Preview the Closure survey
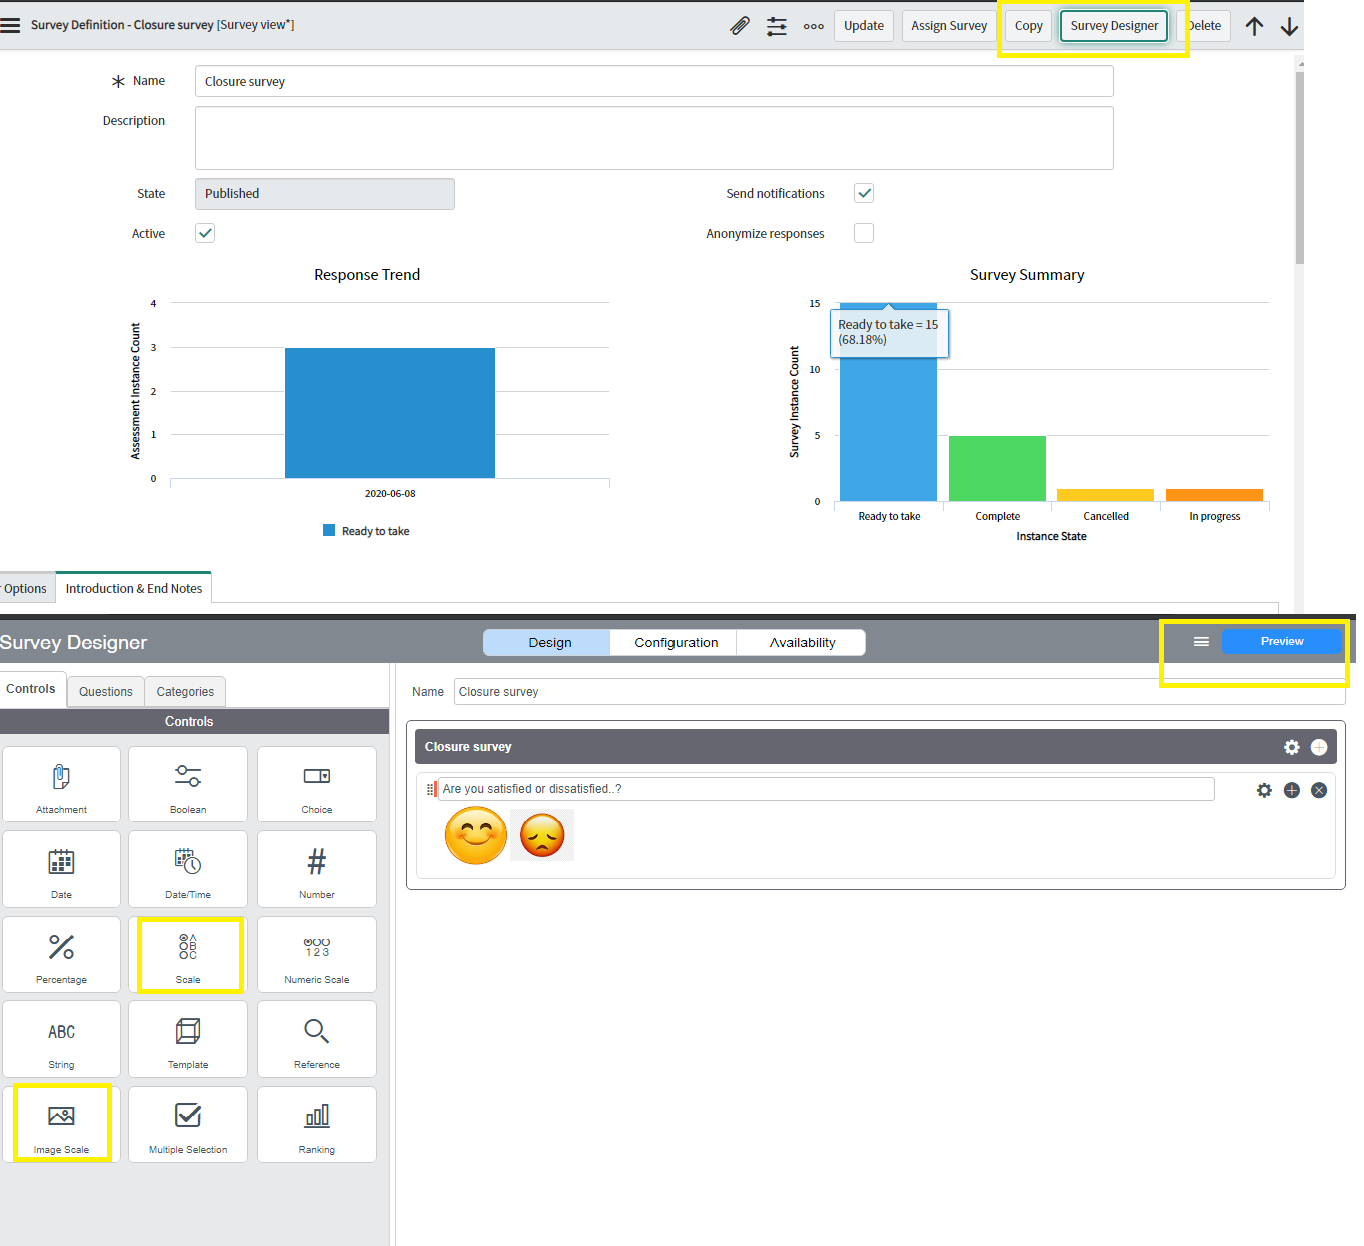1364x1246 pixels. [x=1282, y=641]
